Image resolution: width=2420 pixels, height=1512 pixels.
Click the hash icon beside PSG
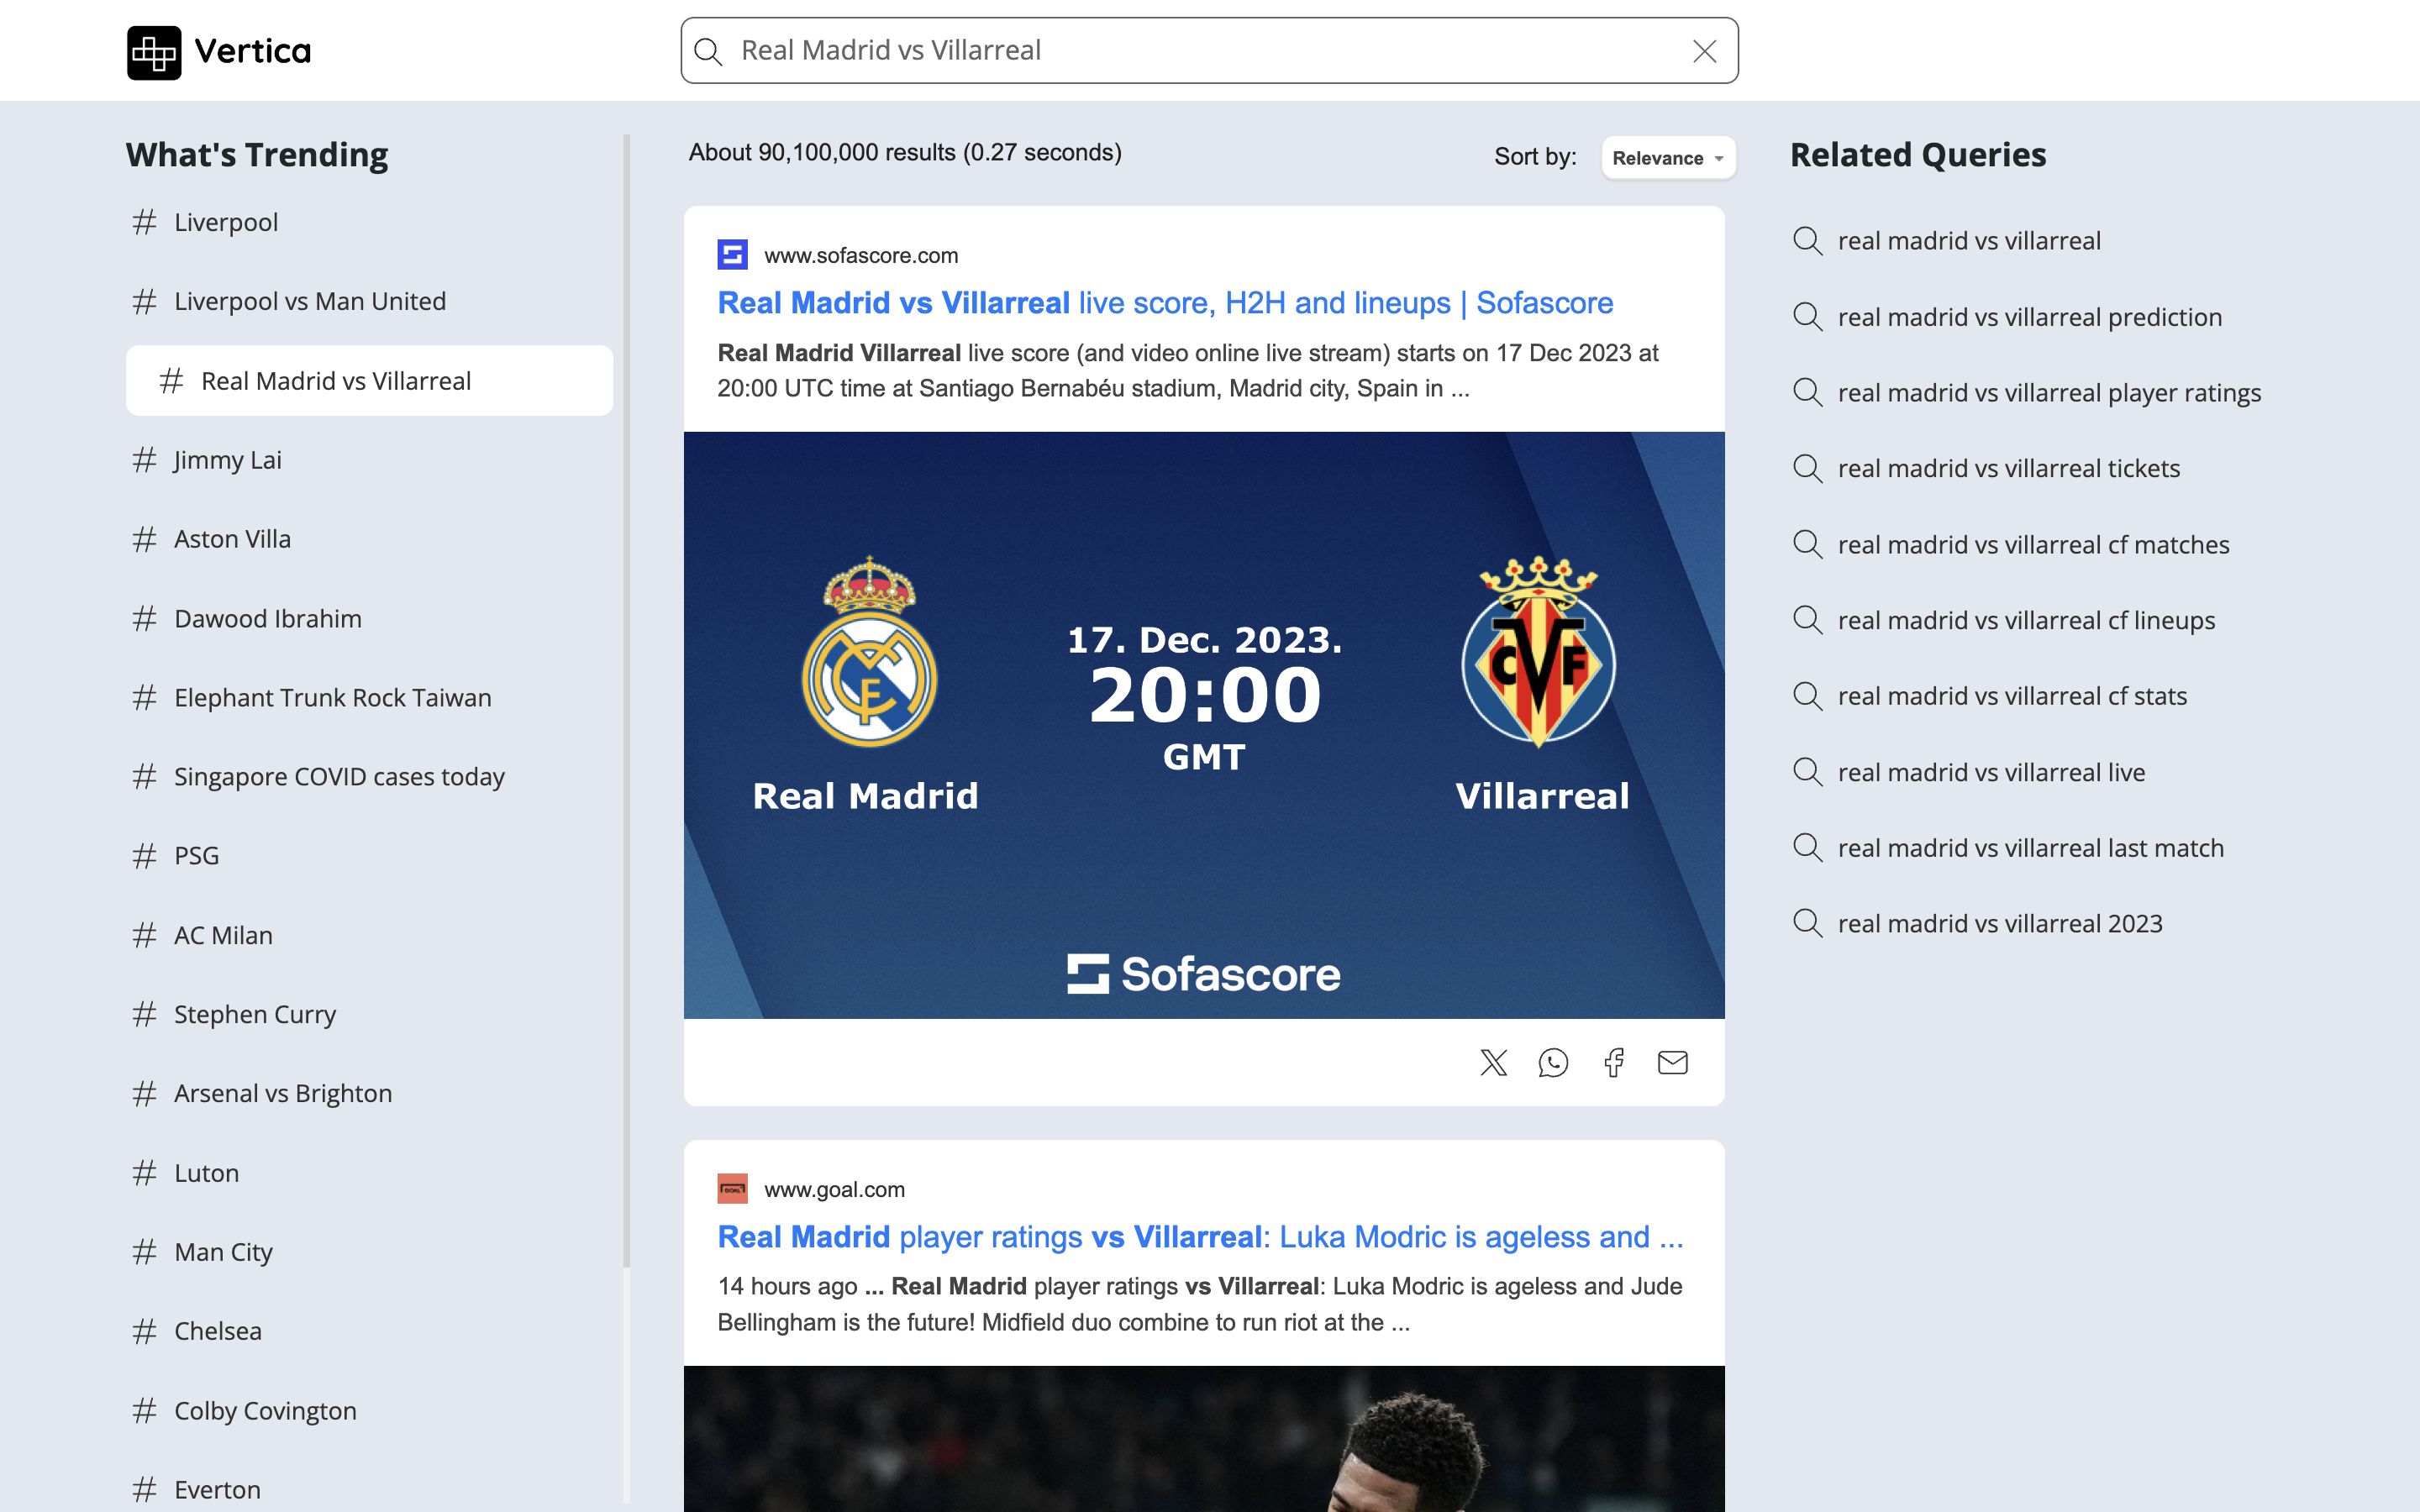(x=145, y=856)
